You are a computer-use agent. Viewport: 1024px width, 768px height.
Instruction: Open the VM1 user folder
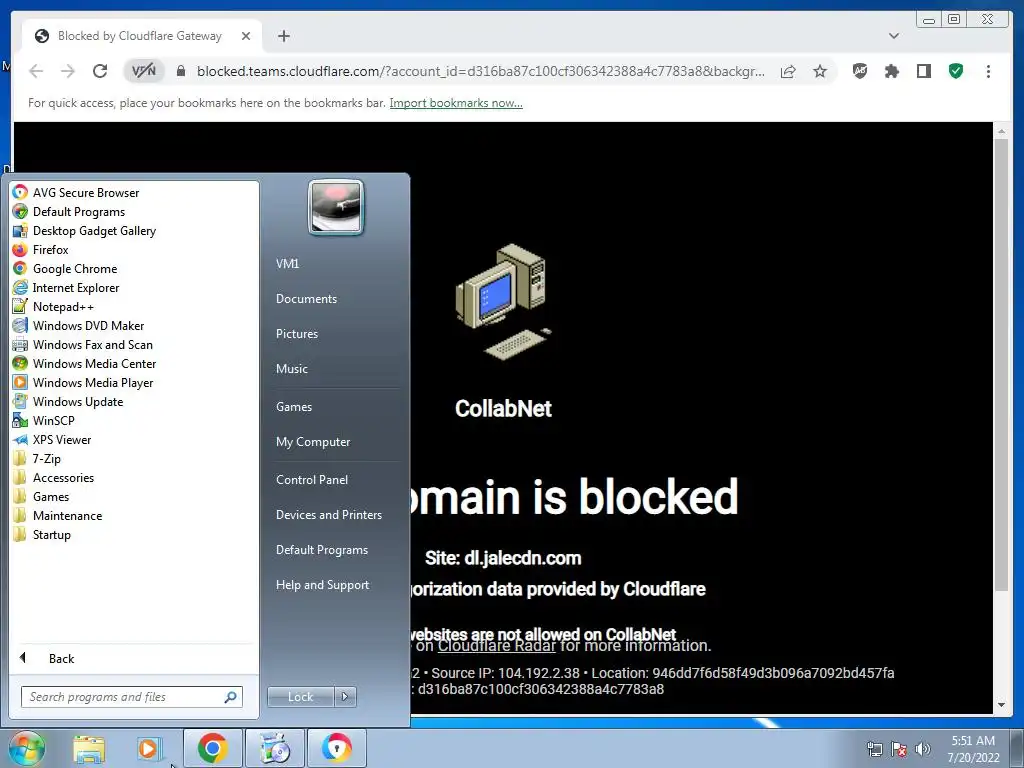click(287, 264)
